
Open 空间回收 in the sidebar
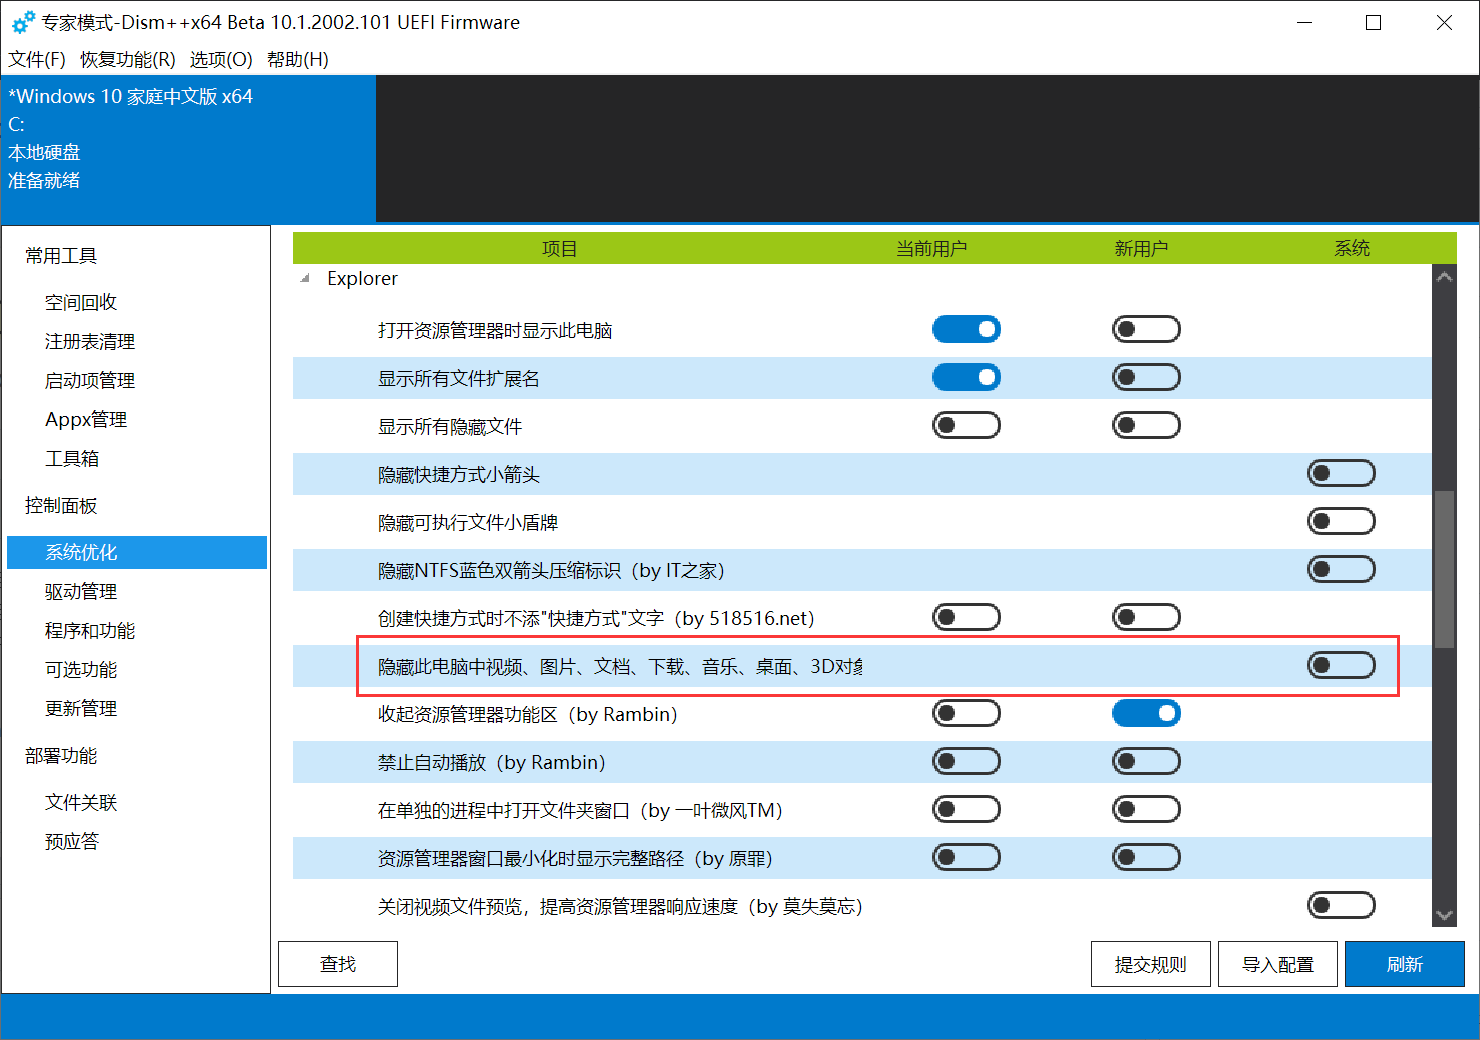click(x=80, y=301)
